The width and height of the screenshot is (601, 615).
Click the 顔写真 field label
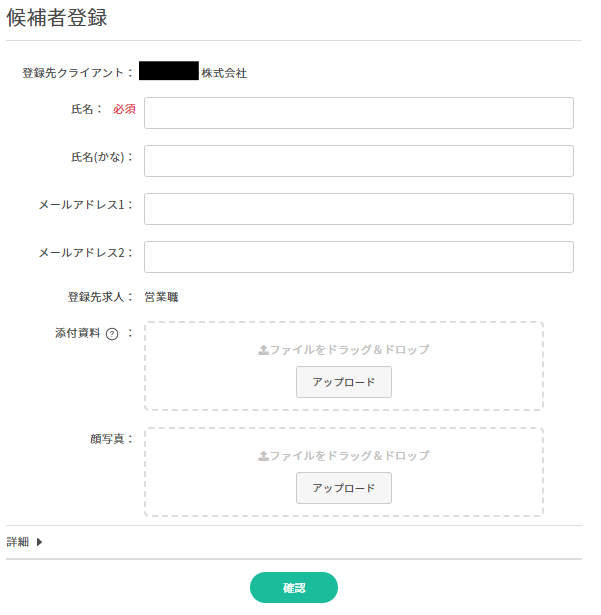coord(104,439)
